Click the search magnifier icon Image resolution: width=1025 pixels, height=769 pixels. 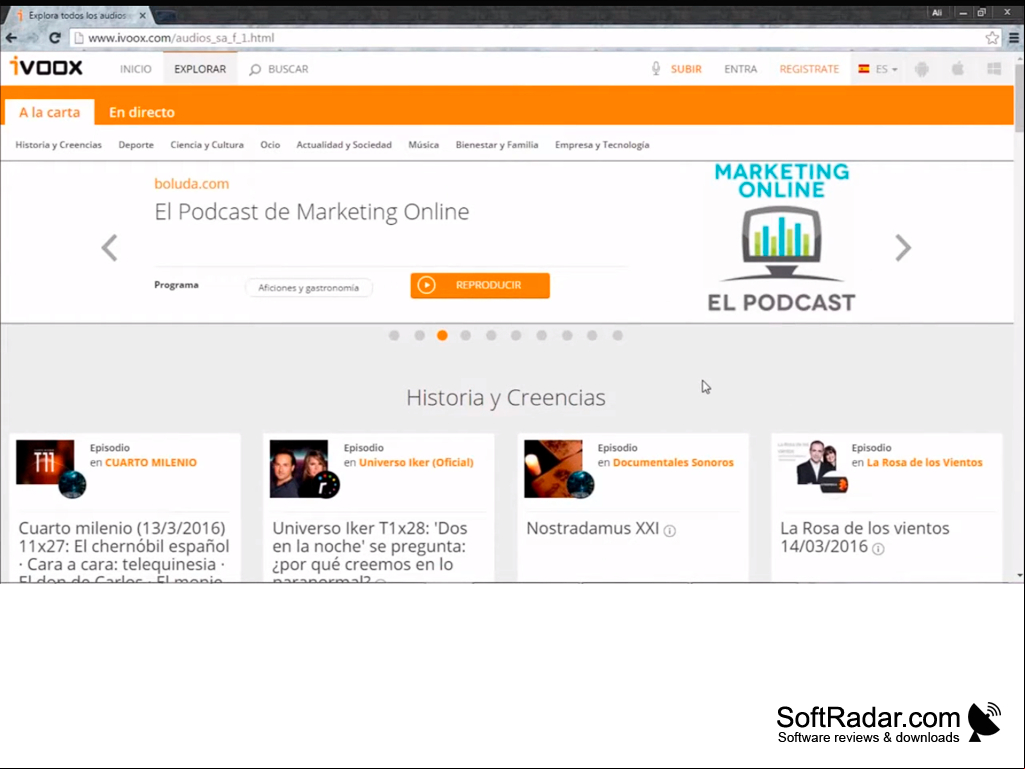[255, 69]
